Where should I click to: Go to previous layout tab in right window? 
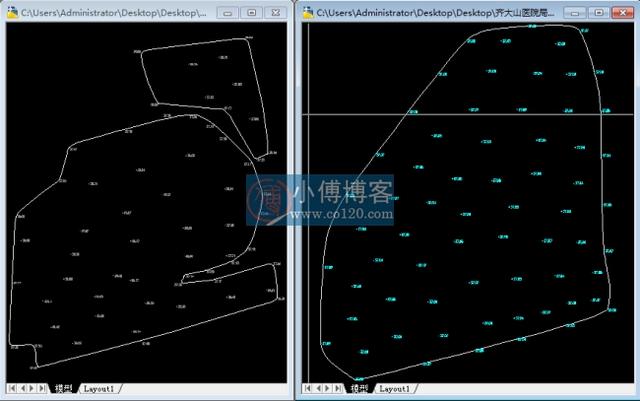[319, 387]
